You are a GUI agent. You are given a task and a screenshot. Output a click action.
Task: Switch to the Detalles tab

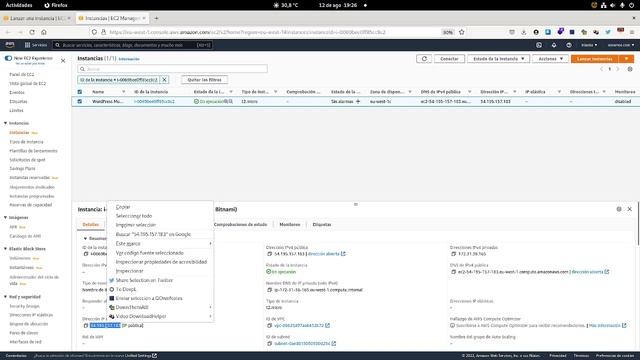coord(91,224)
